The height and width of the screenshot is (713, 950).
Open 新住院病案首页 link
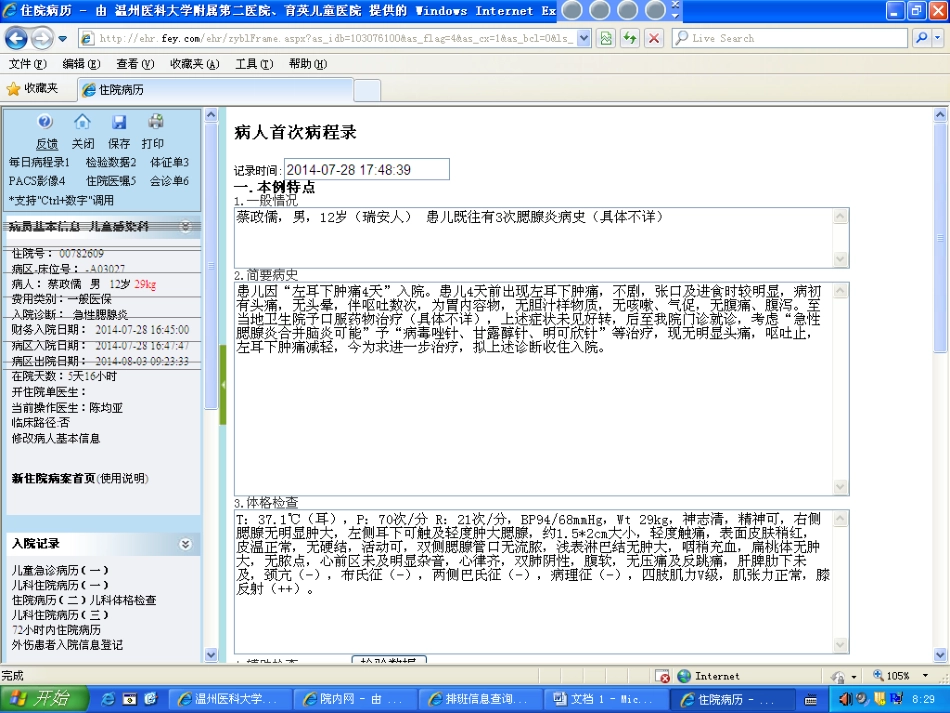(x=53, y=478)
